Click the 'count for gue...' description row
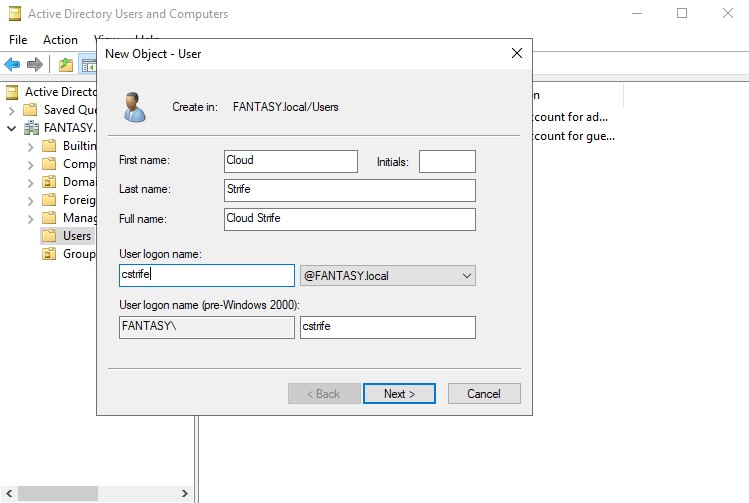The height and width of the screenshot is (503, 749). click(574, 136)
